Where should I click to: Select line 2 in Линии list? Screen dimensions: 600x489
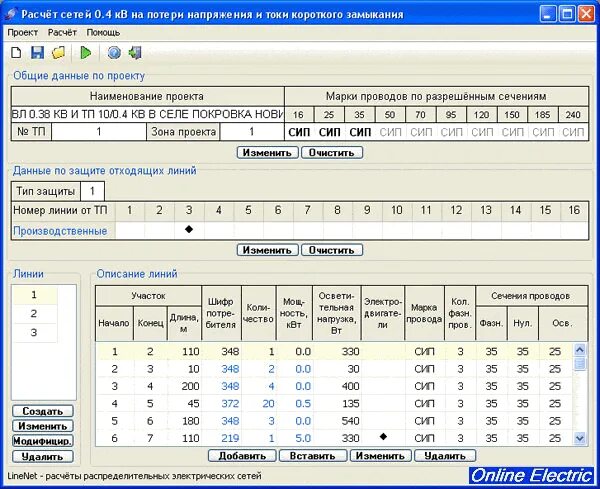pyautogui.click(x=34, y=313)
